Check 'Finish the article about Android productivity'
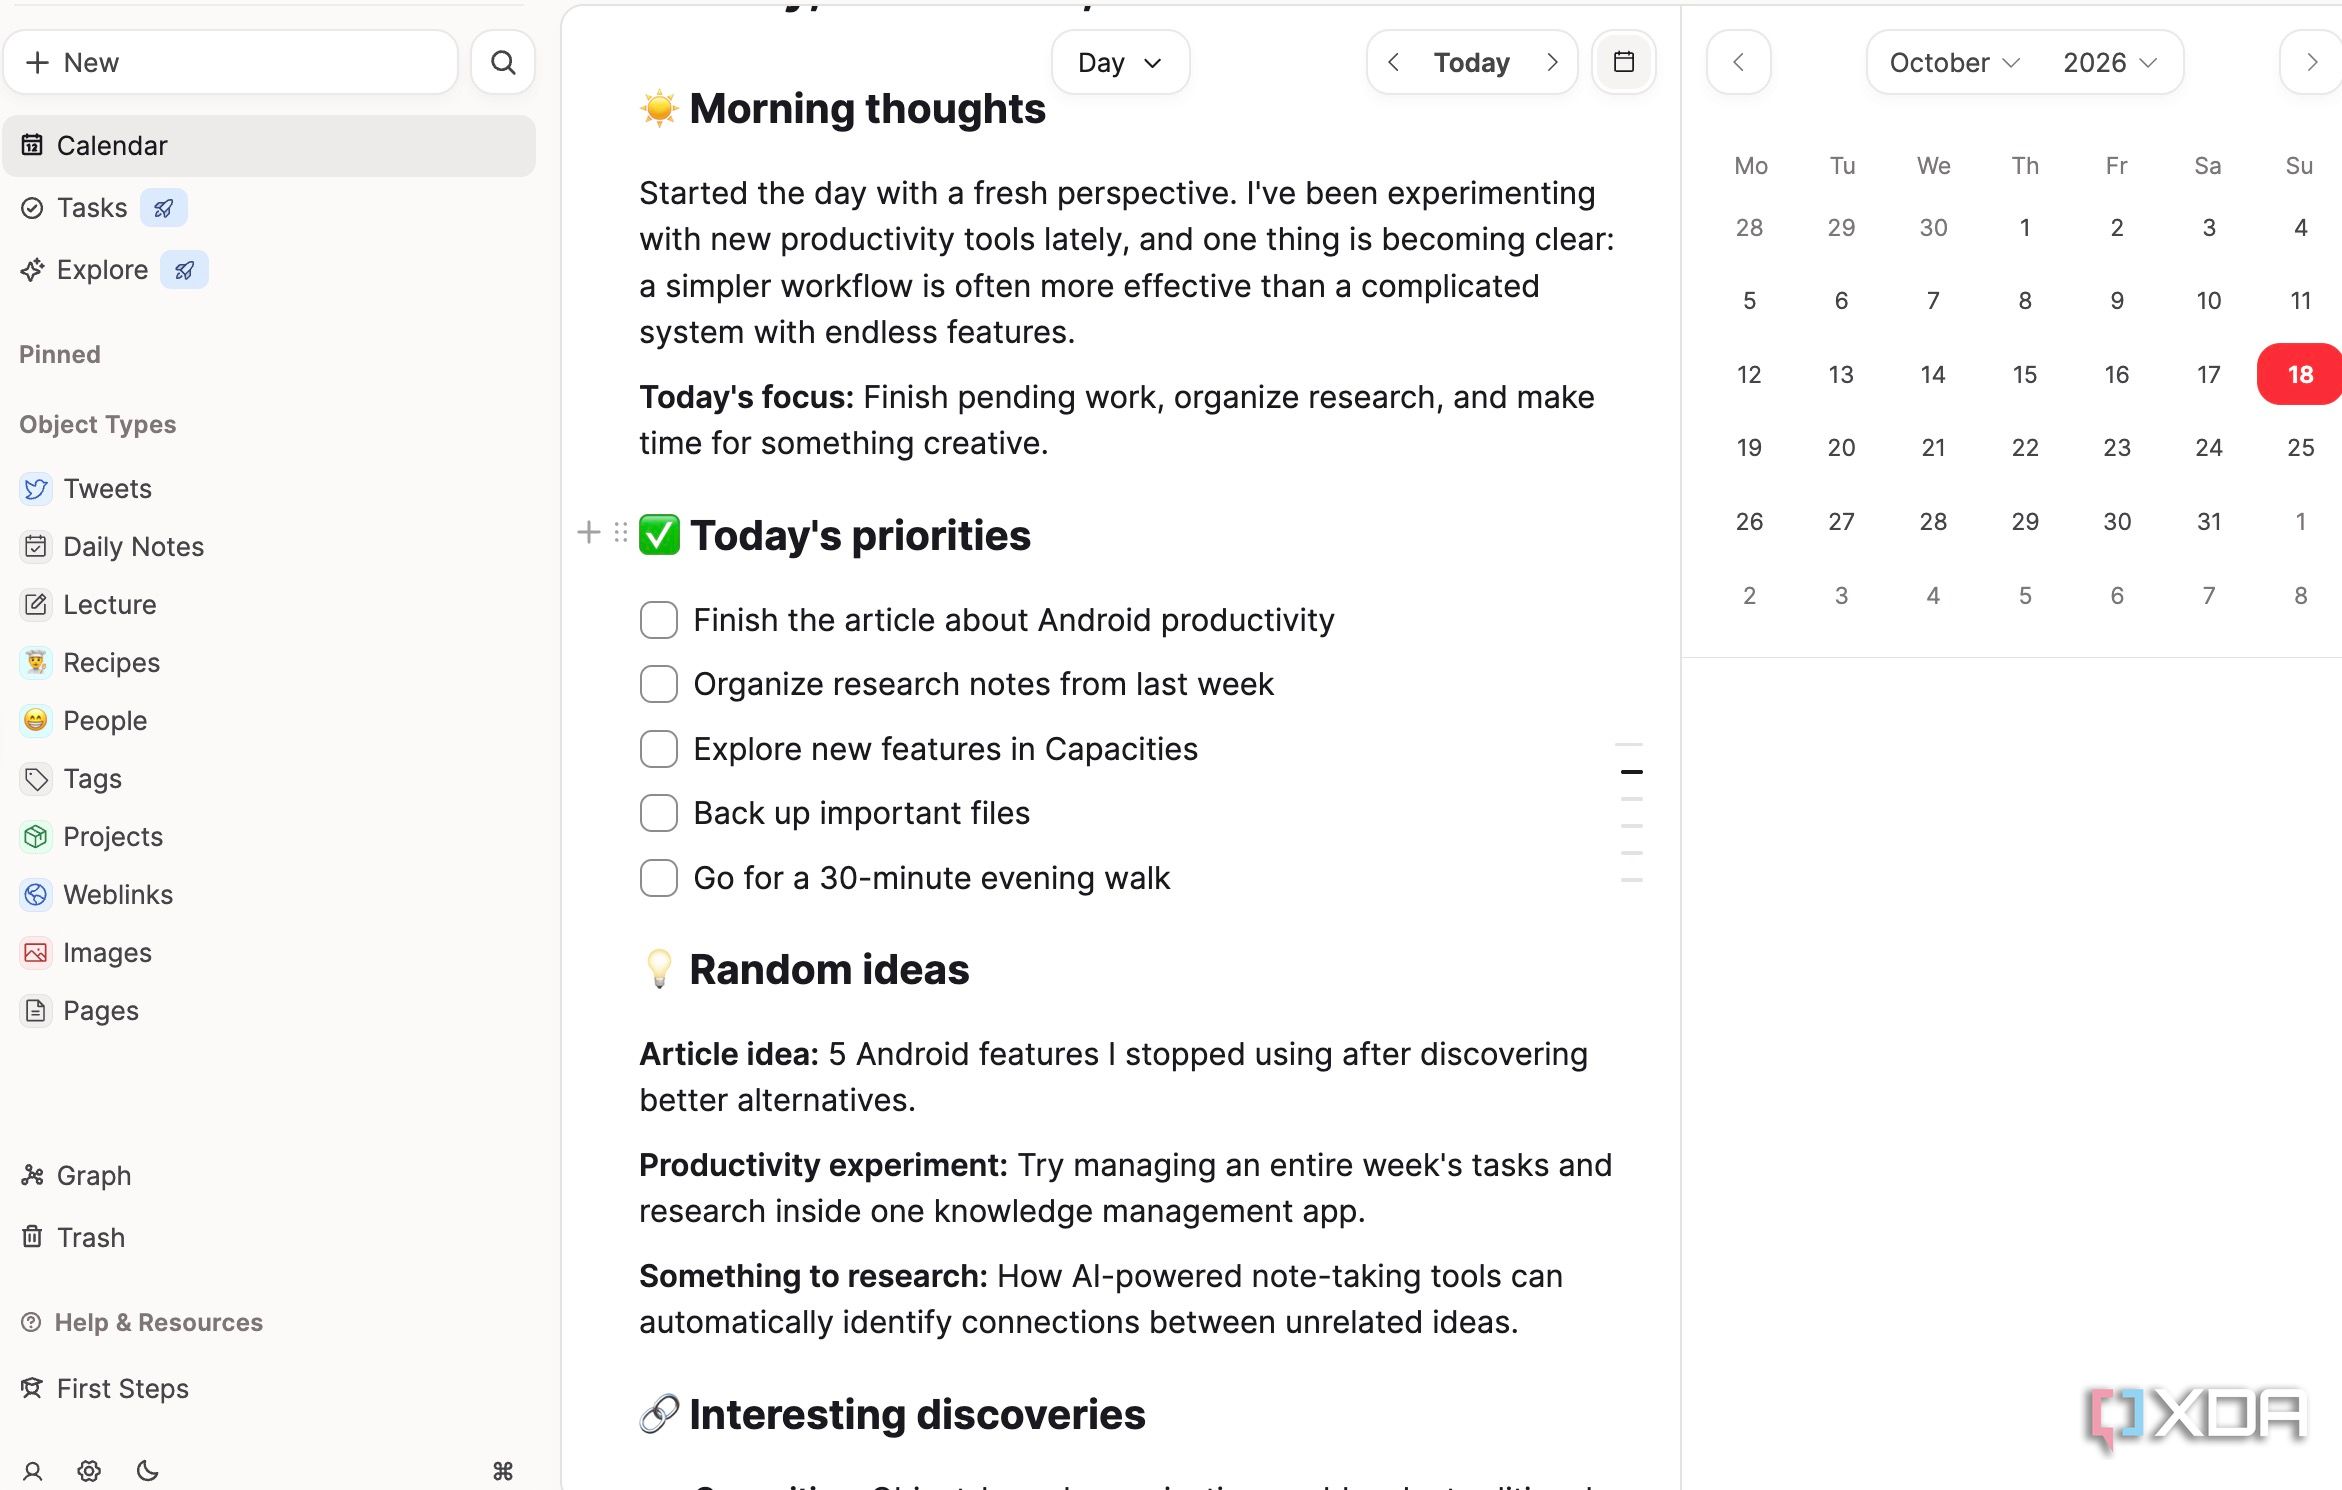The width and height of the screenshot is (2342, 1490). point(659,620)
